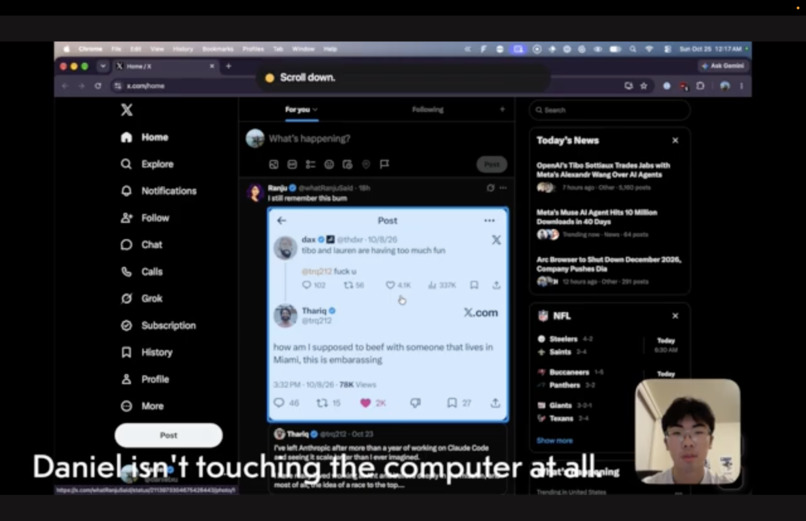Switch to the Following tab
The width and height of the screenshot is (806, 521).
coord(427,109)
